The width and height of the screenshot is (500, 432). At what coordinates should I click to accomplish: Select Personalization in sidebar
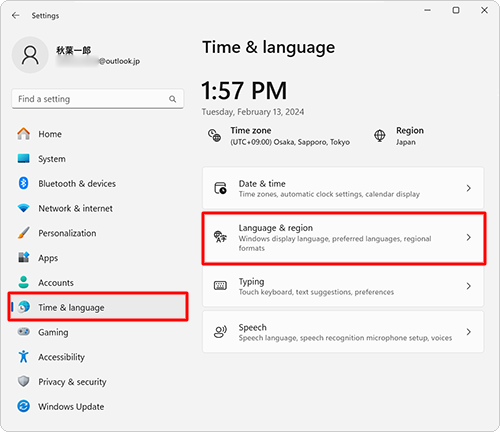(x=97, y=233)
